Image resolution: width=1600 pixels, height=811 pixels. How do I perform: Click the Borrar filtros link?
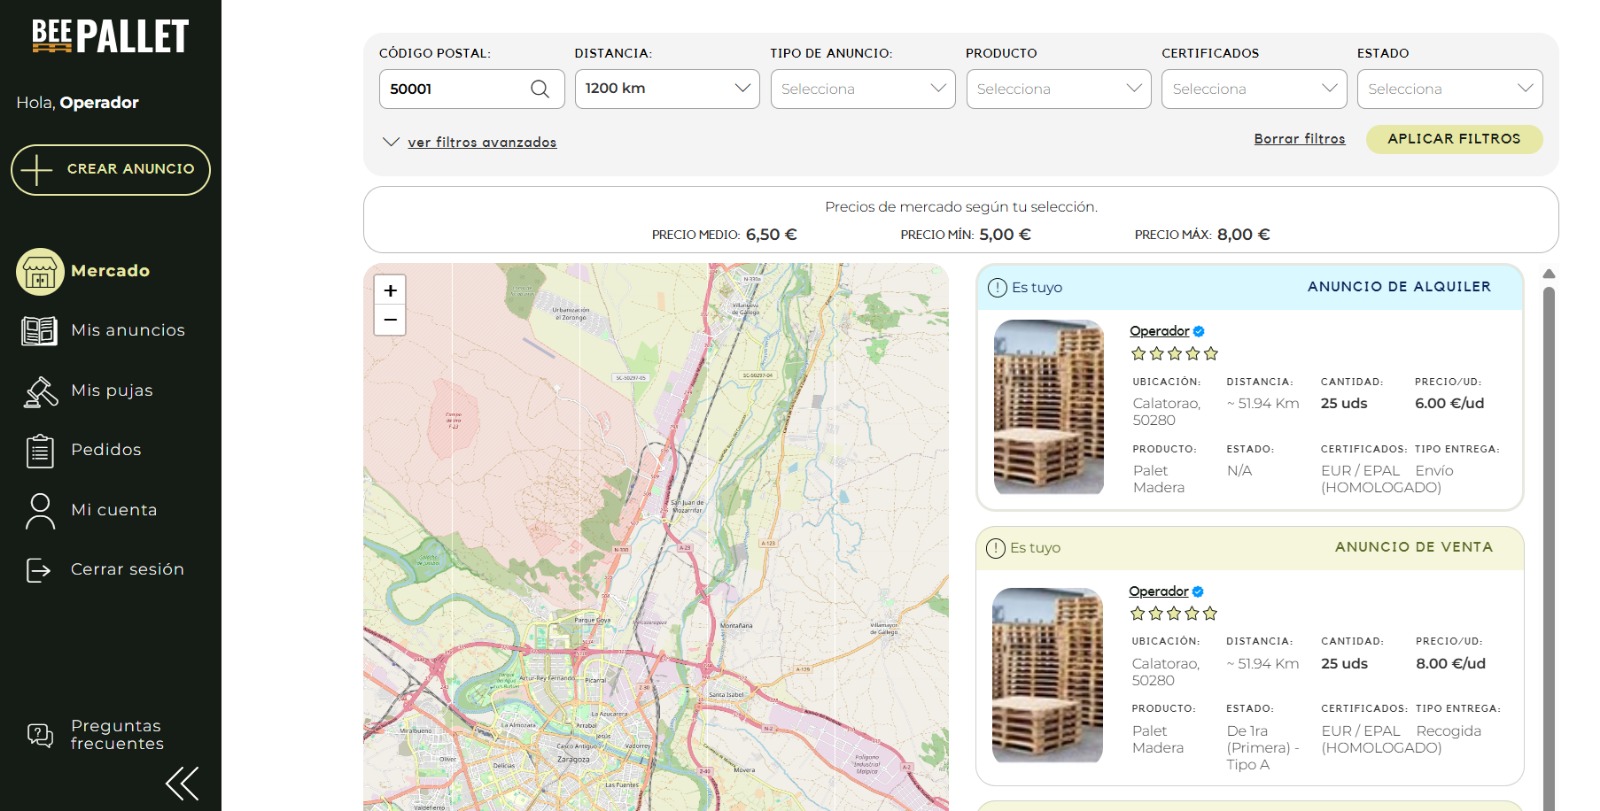pos(1299,139)
